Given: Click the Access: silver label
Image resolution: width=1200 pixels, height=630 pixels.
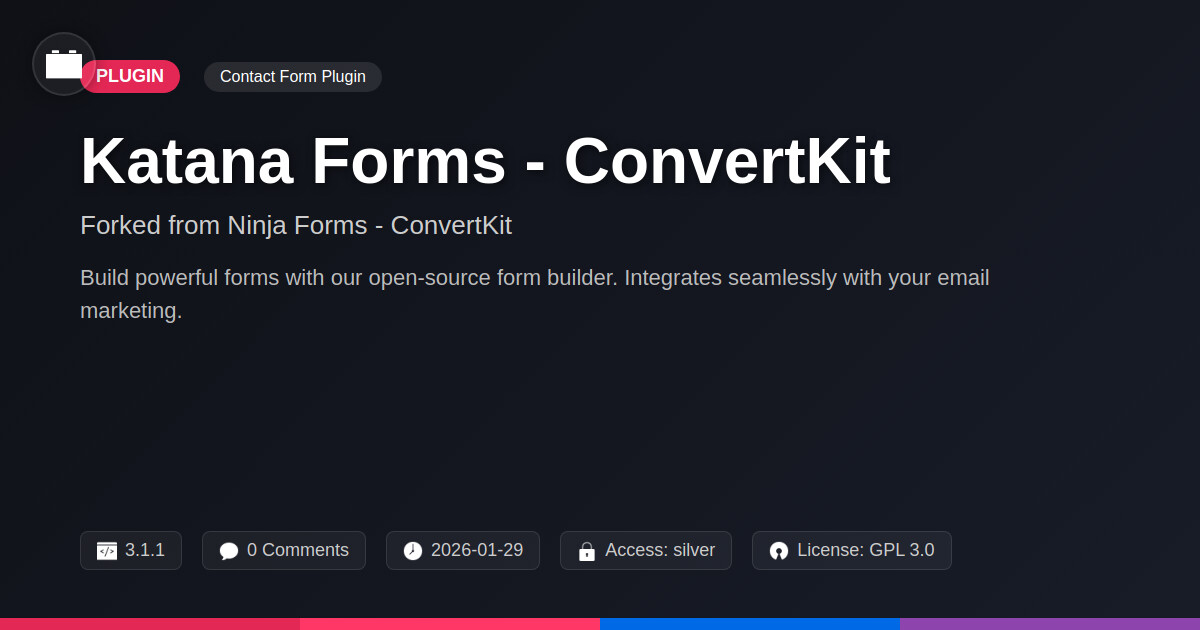Looking at the screenshot, I should (660, 550).
